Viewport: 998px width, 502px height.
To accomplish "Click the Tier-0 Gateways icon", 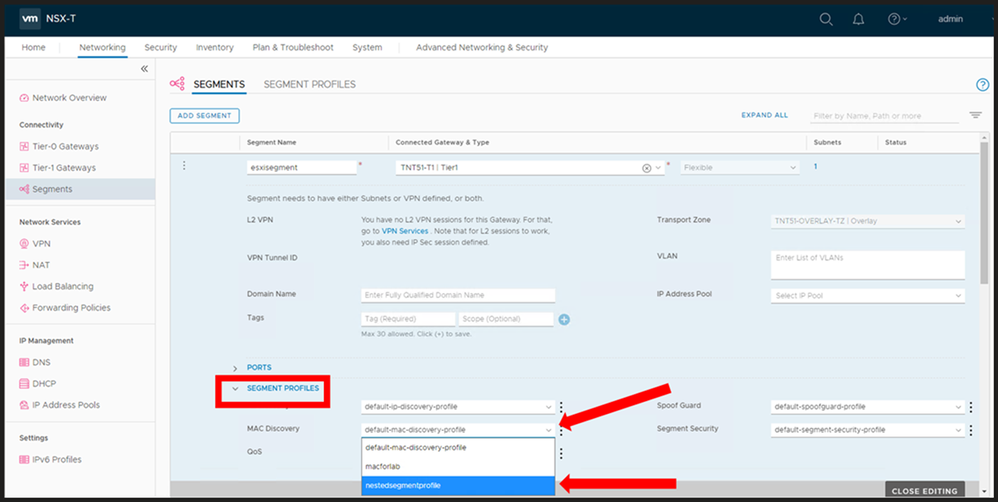I will pyautogui.click(x=24, y=146).
